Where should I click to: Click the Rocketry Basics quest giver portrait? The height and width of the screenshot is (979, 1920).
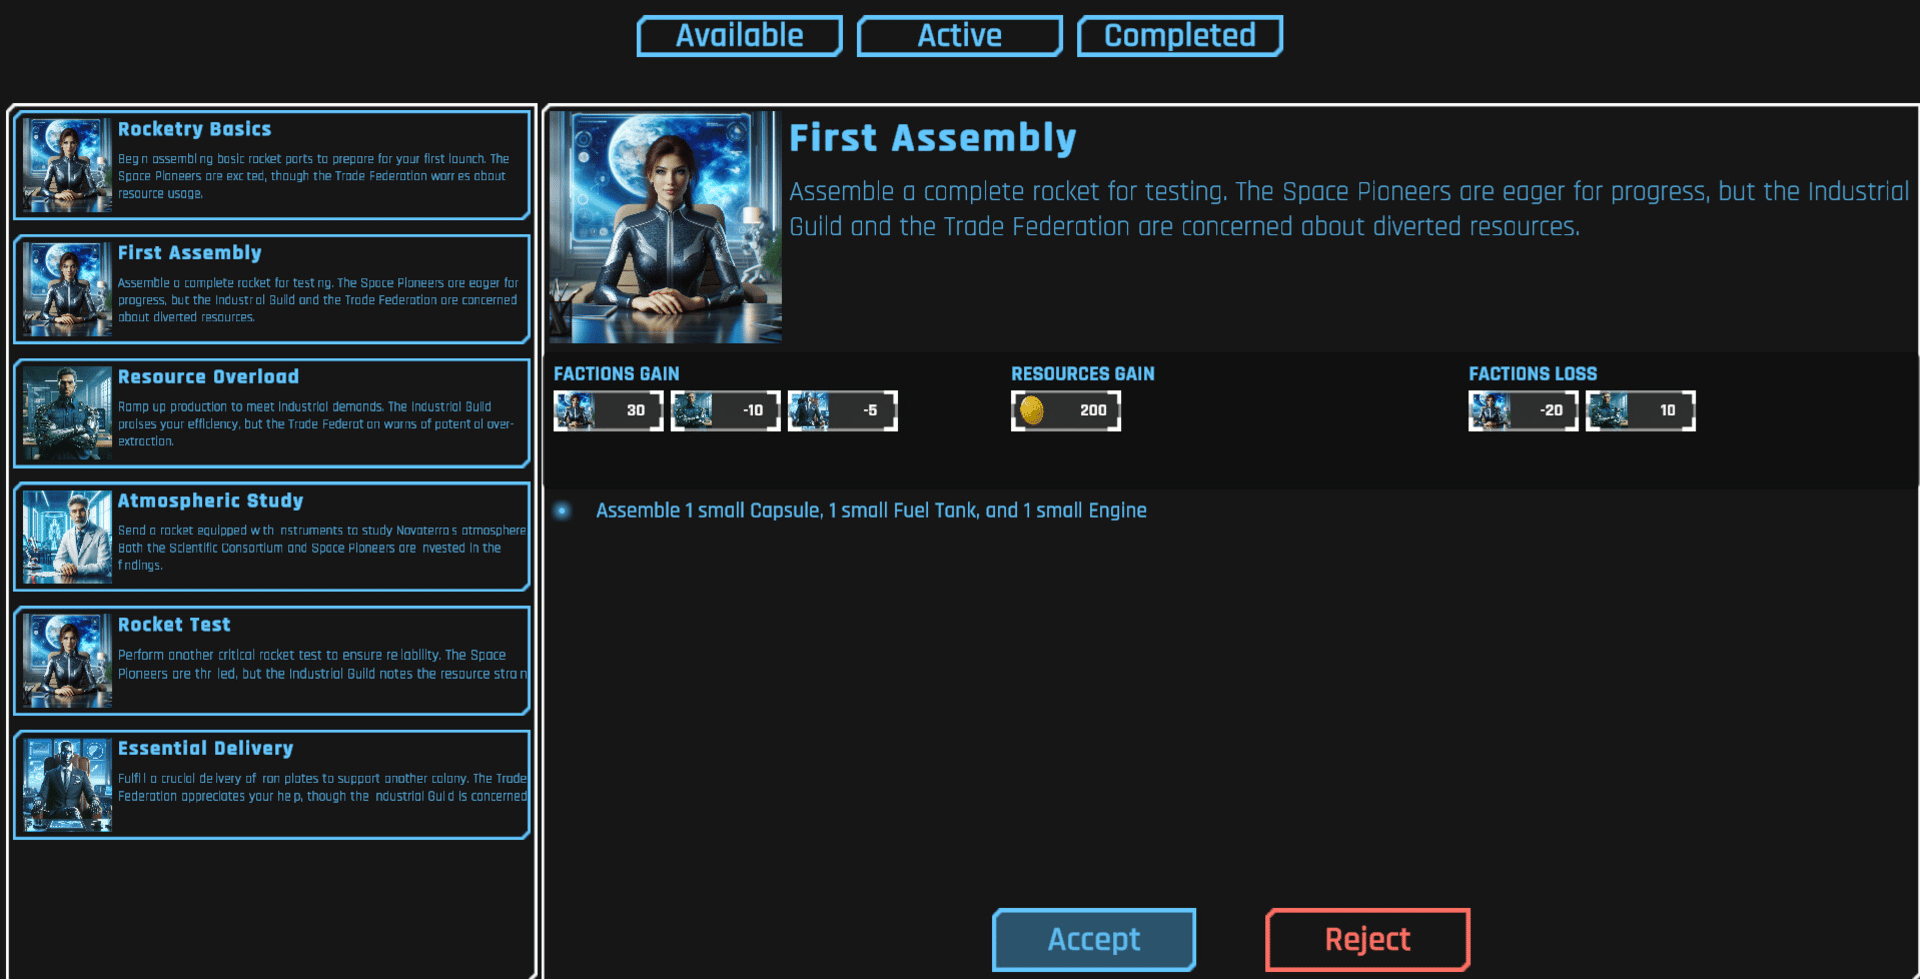click(67, 165)
